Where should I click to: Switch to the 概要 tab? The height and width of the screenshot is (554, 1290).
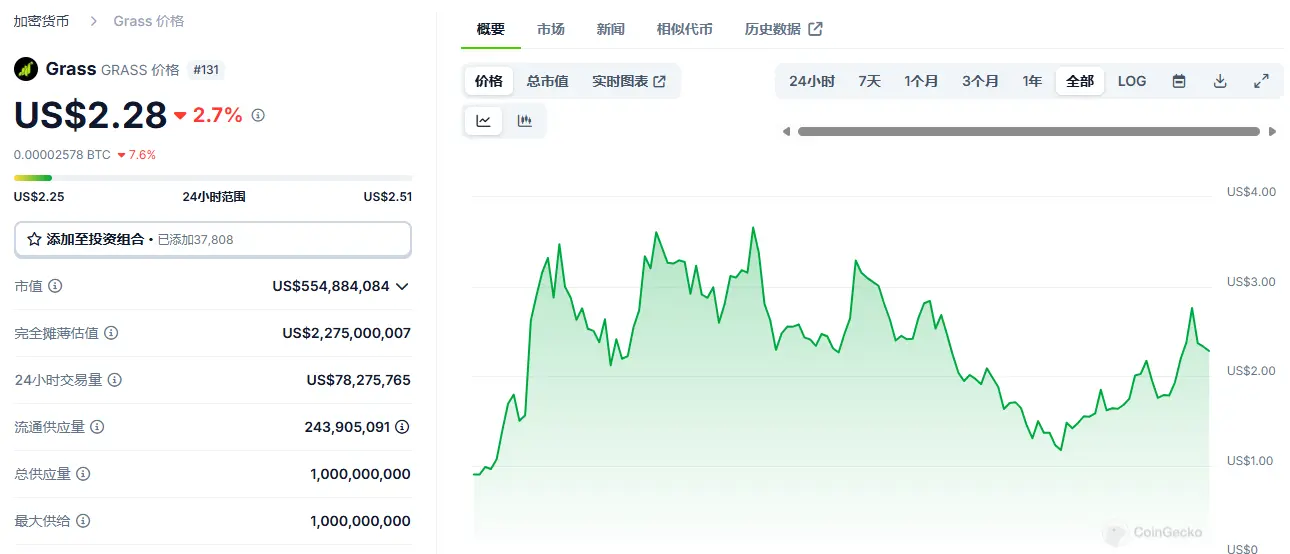coord(491,29)
